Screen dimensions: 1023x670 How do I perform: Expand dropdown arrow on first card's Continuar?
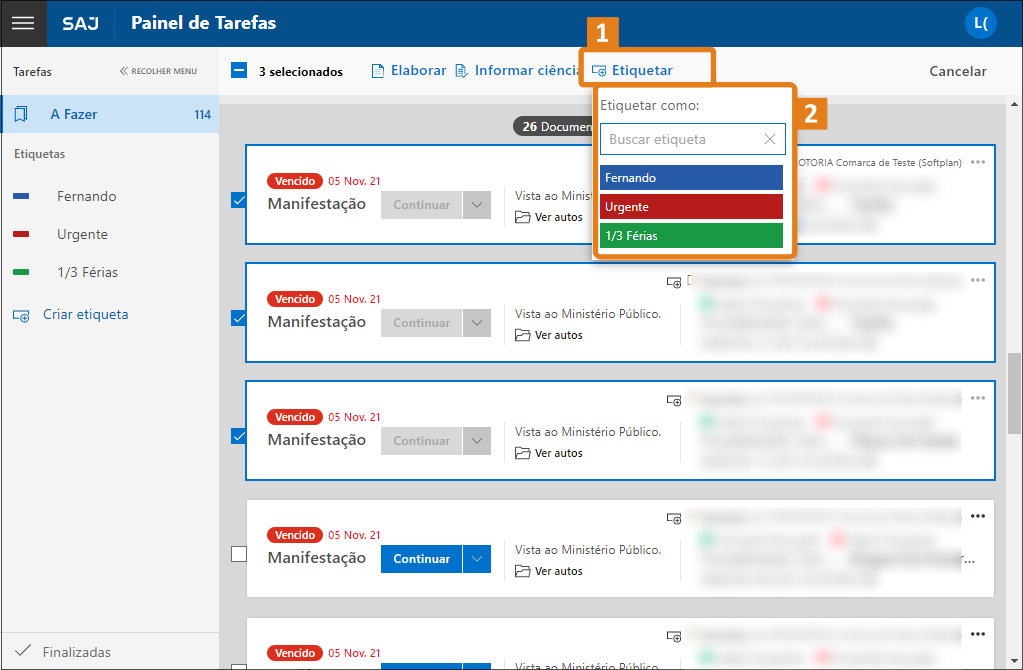coord(477,205)
